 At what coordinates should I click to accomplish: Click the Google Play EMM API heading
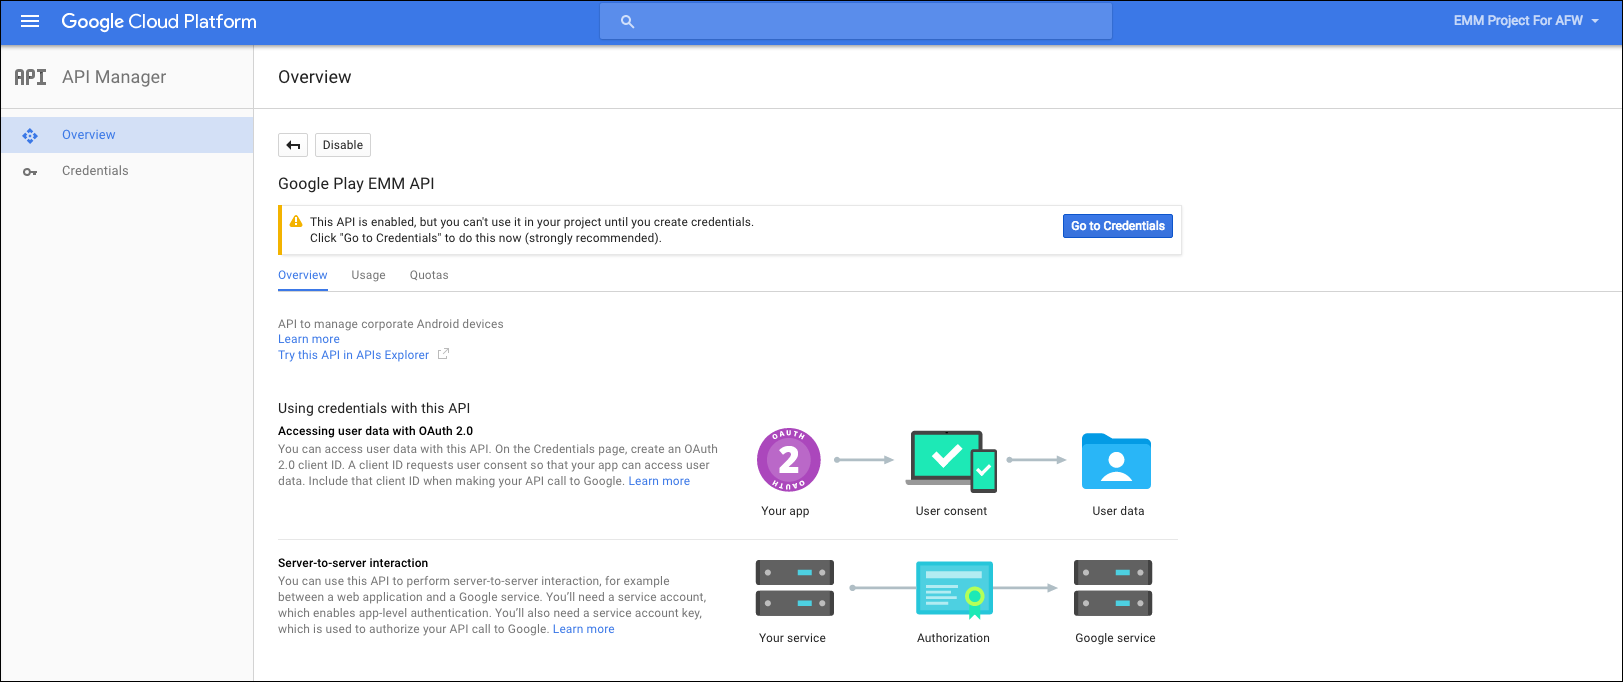pos(356,183)
